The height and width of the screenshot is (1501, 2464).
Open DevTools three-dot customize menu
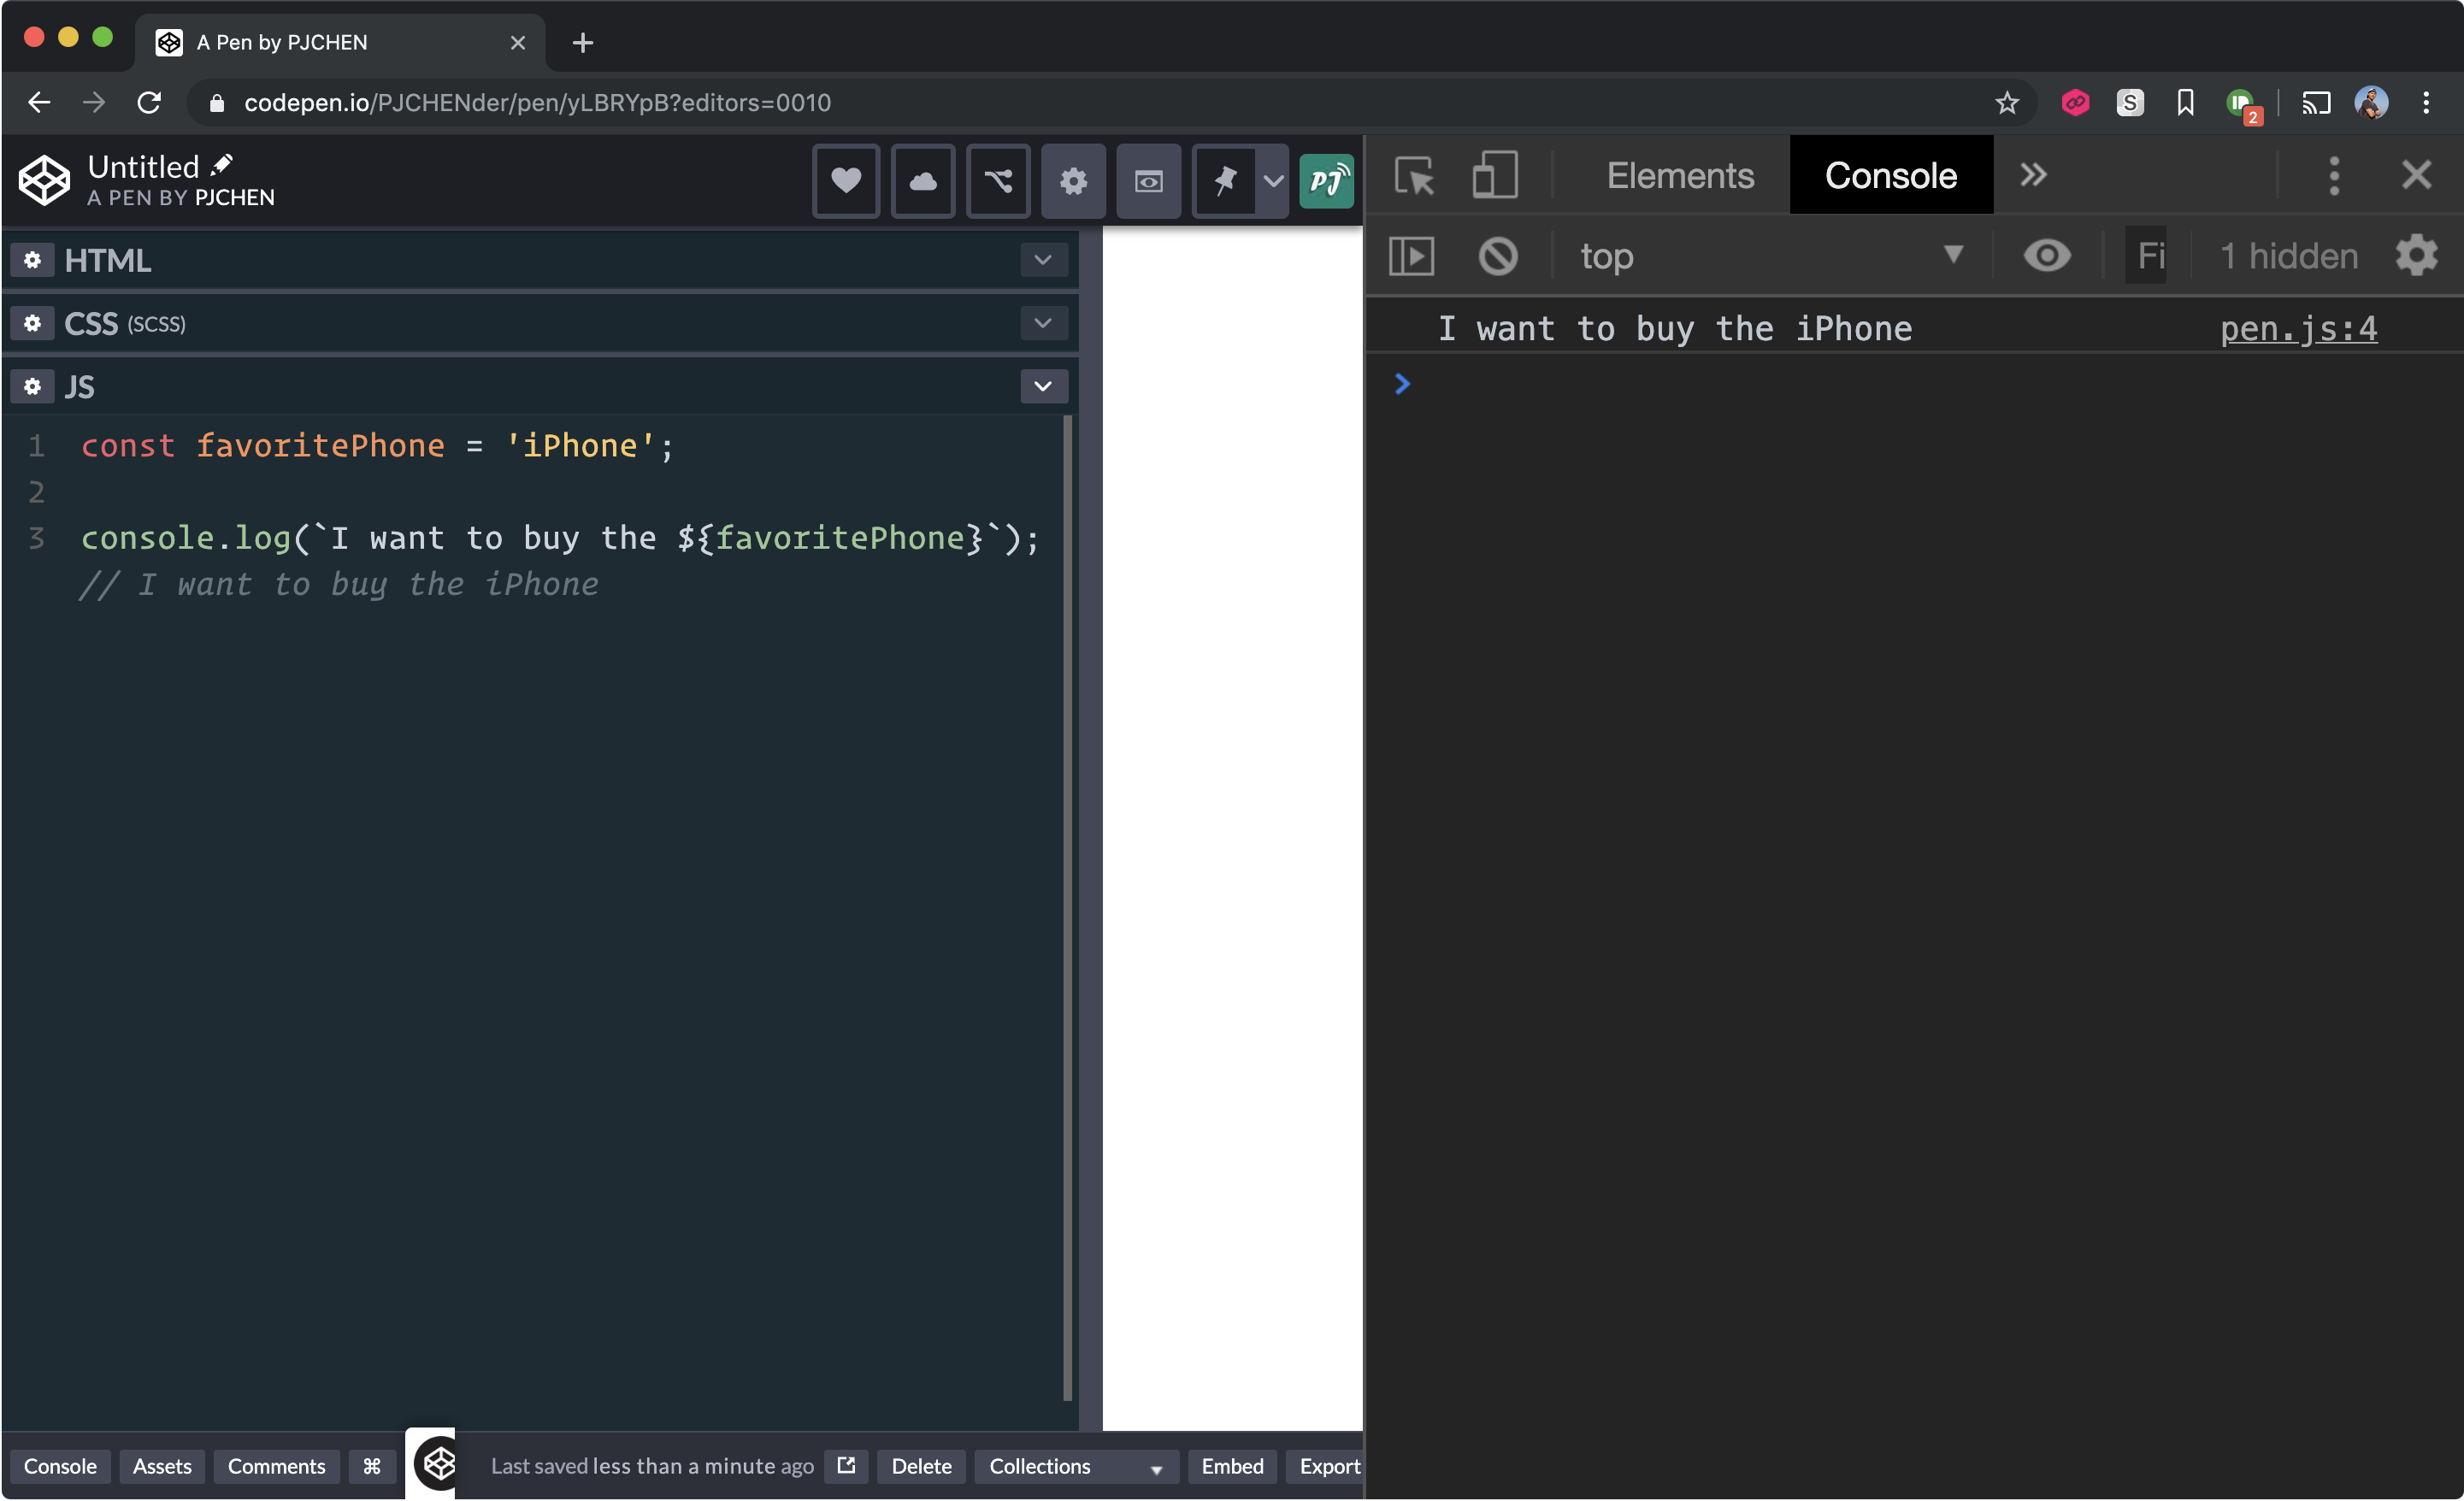2334,176
